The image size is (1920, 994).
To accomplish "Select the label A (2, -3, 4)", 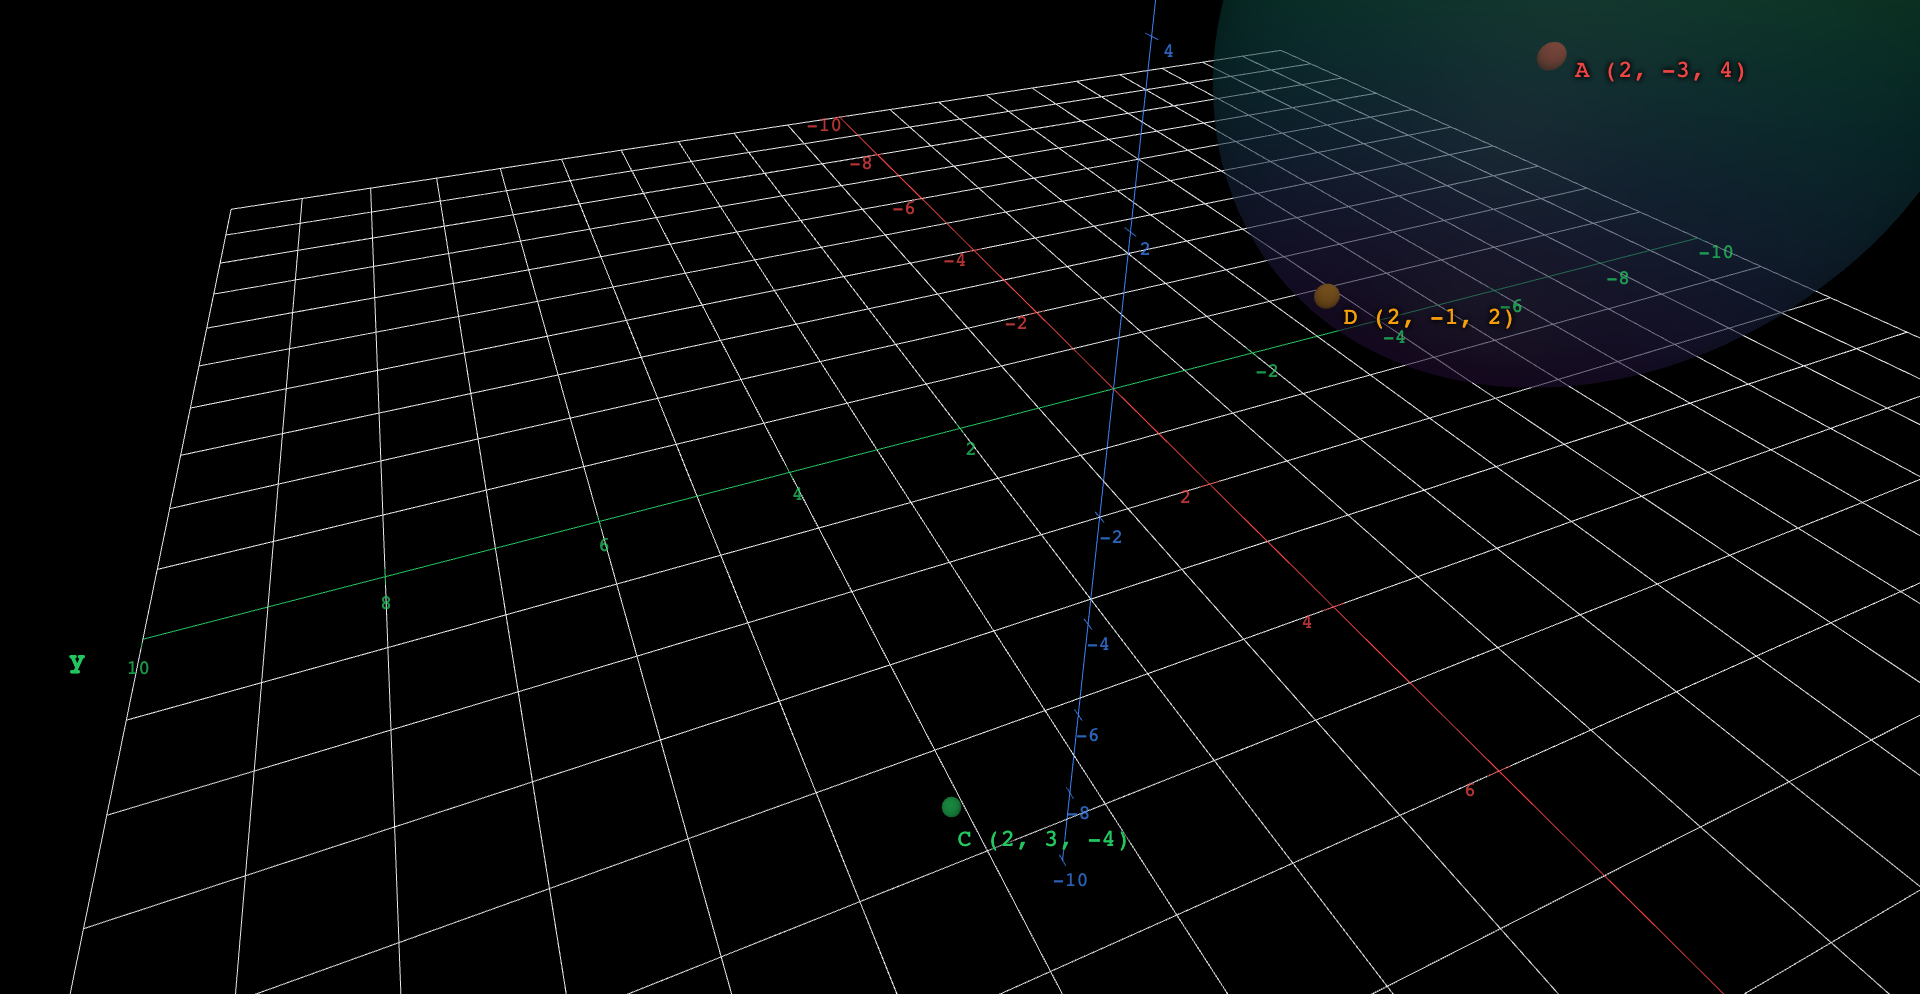I will click(1660, 71).
